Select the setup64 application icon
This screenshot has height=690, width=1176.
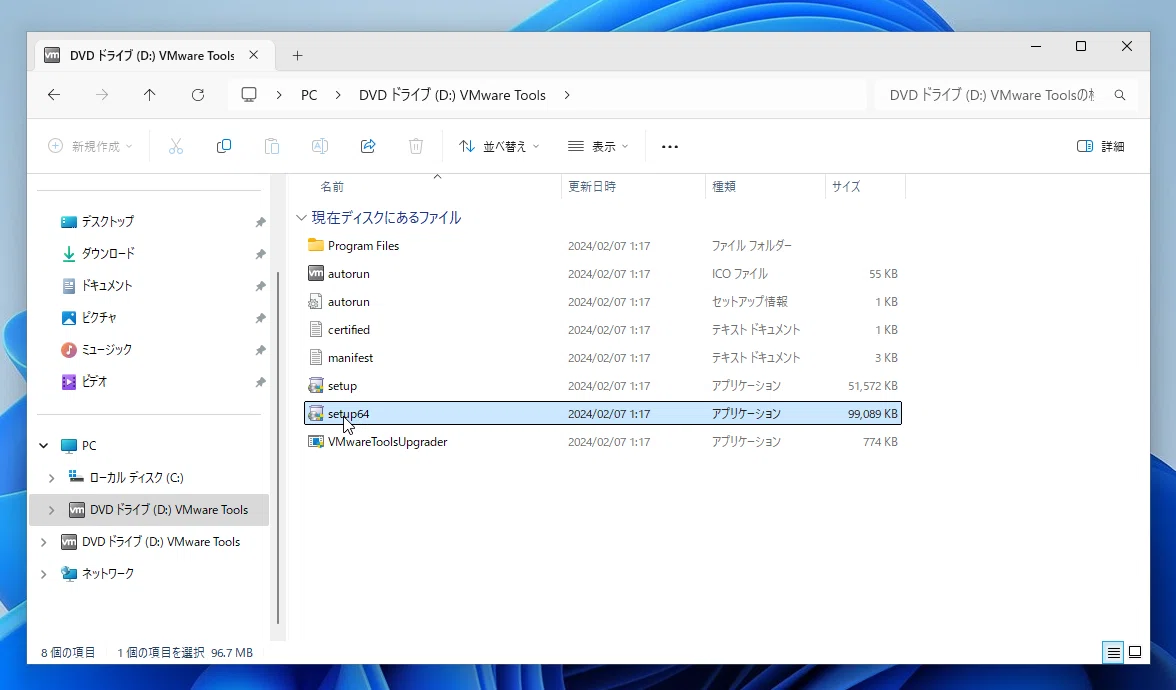(316, 413)
